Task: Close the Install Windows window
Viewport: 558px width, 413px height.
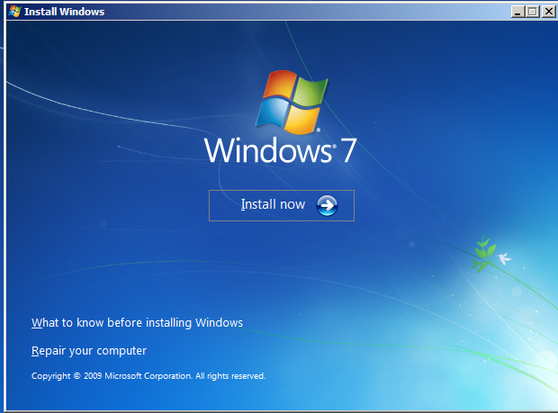Action: coord(548,12)
